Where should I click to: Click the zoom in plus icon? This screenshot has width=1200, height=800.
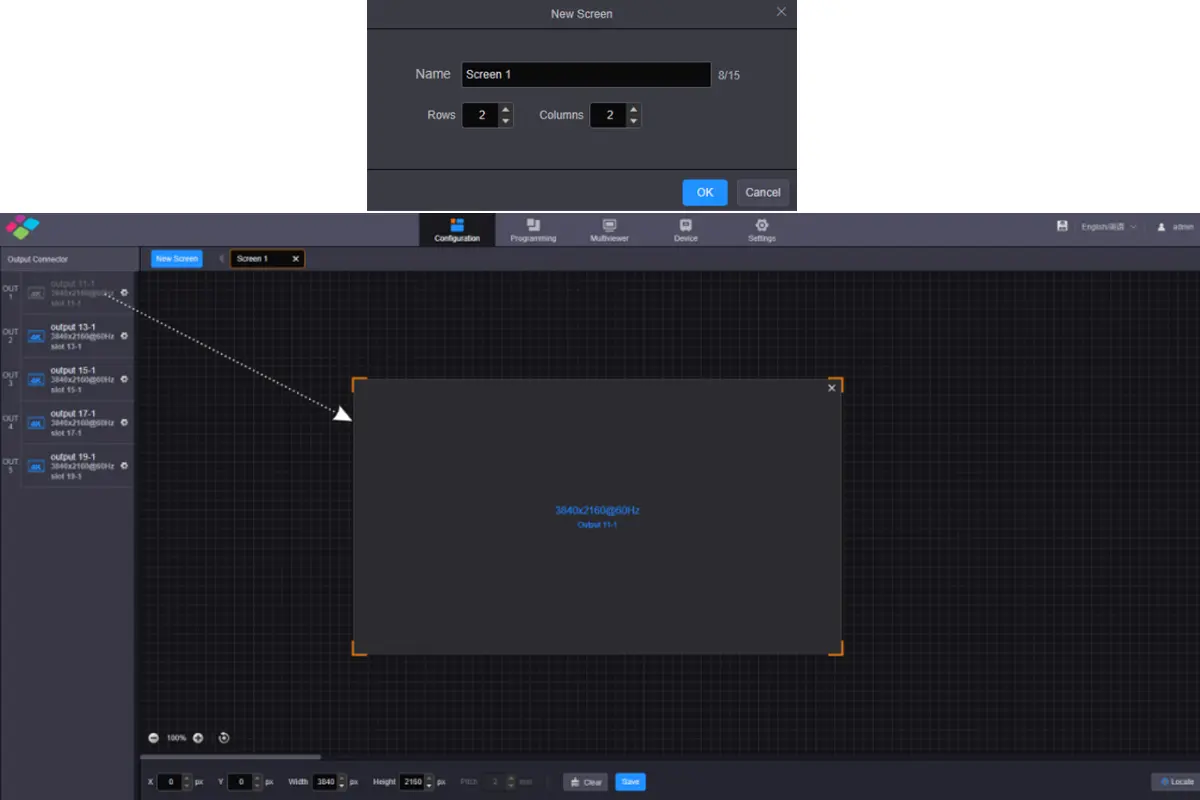click(x=198, y=738)
